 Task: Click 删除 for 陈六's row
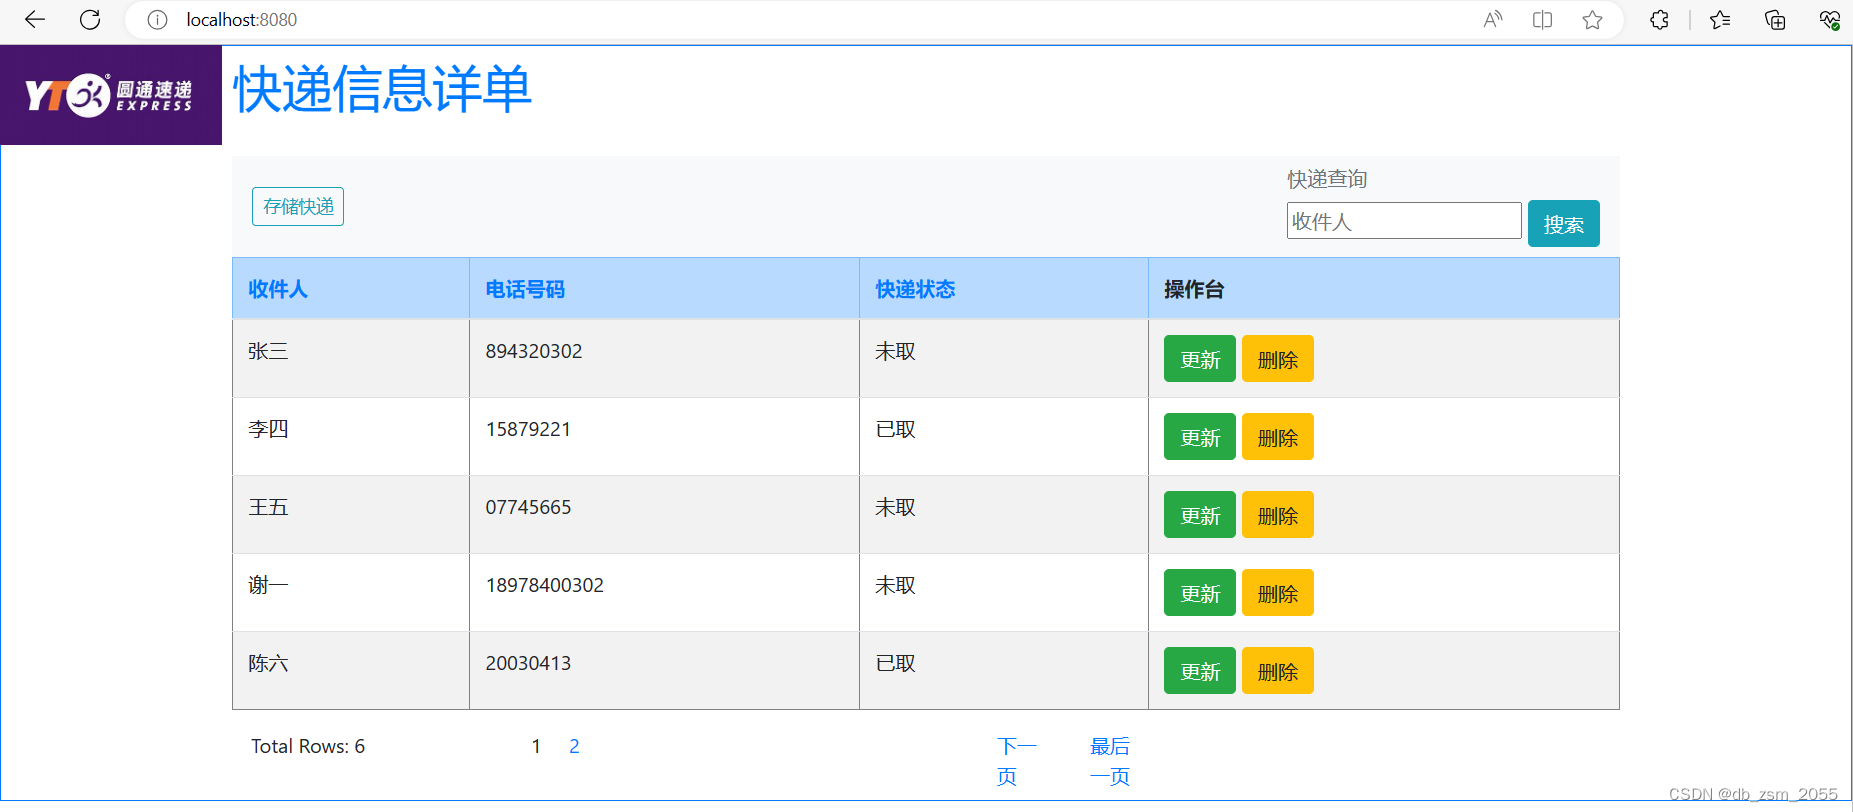[1278, 671]
